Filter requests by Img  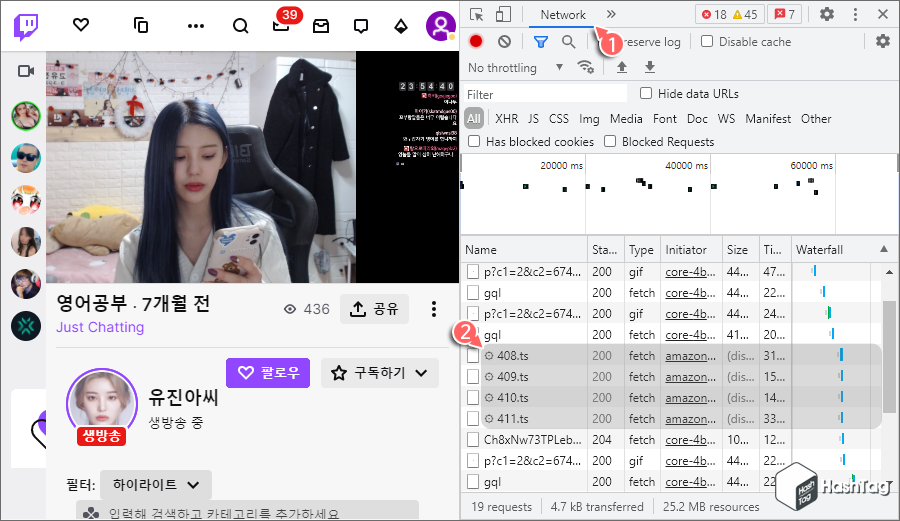click(x=589, y=119)
